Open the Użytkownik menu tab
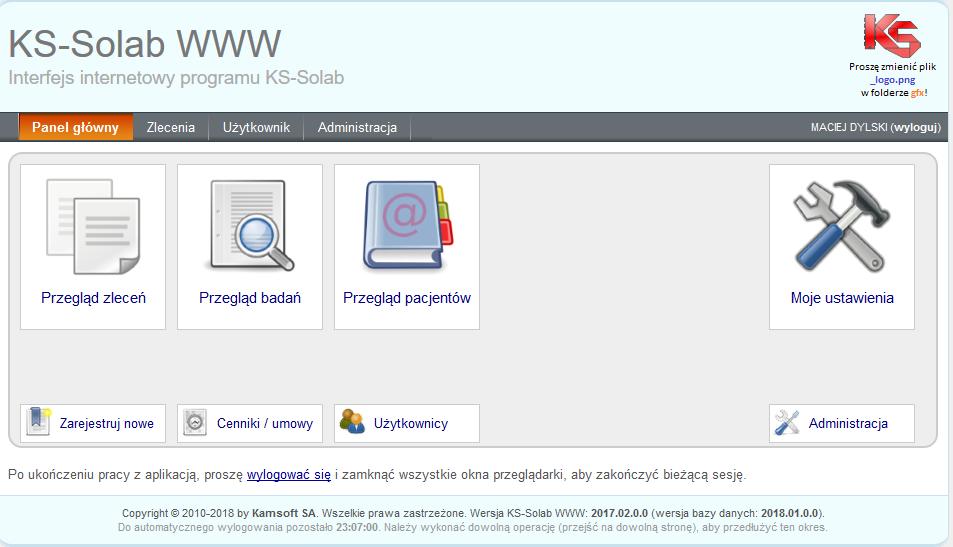The width and height of the screenshot is (953, 547). click(256, 127)
